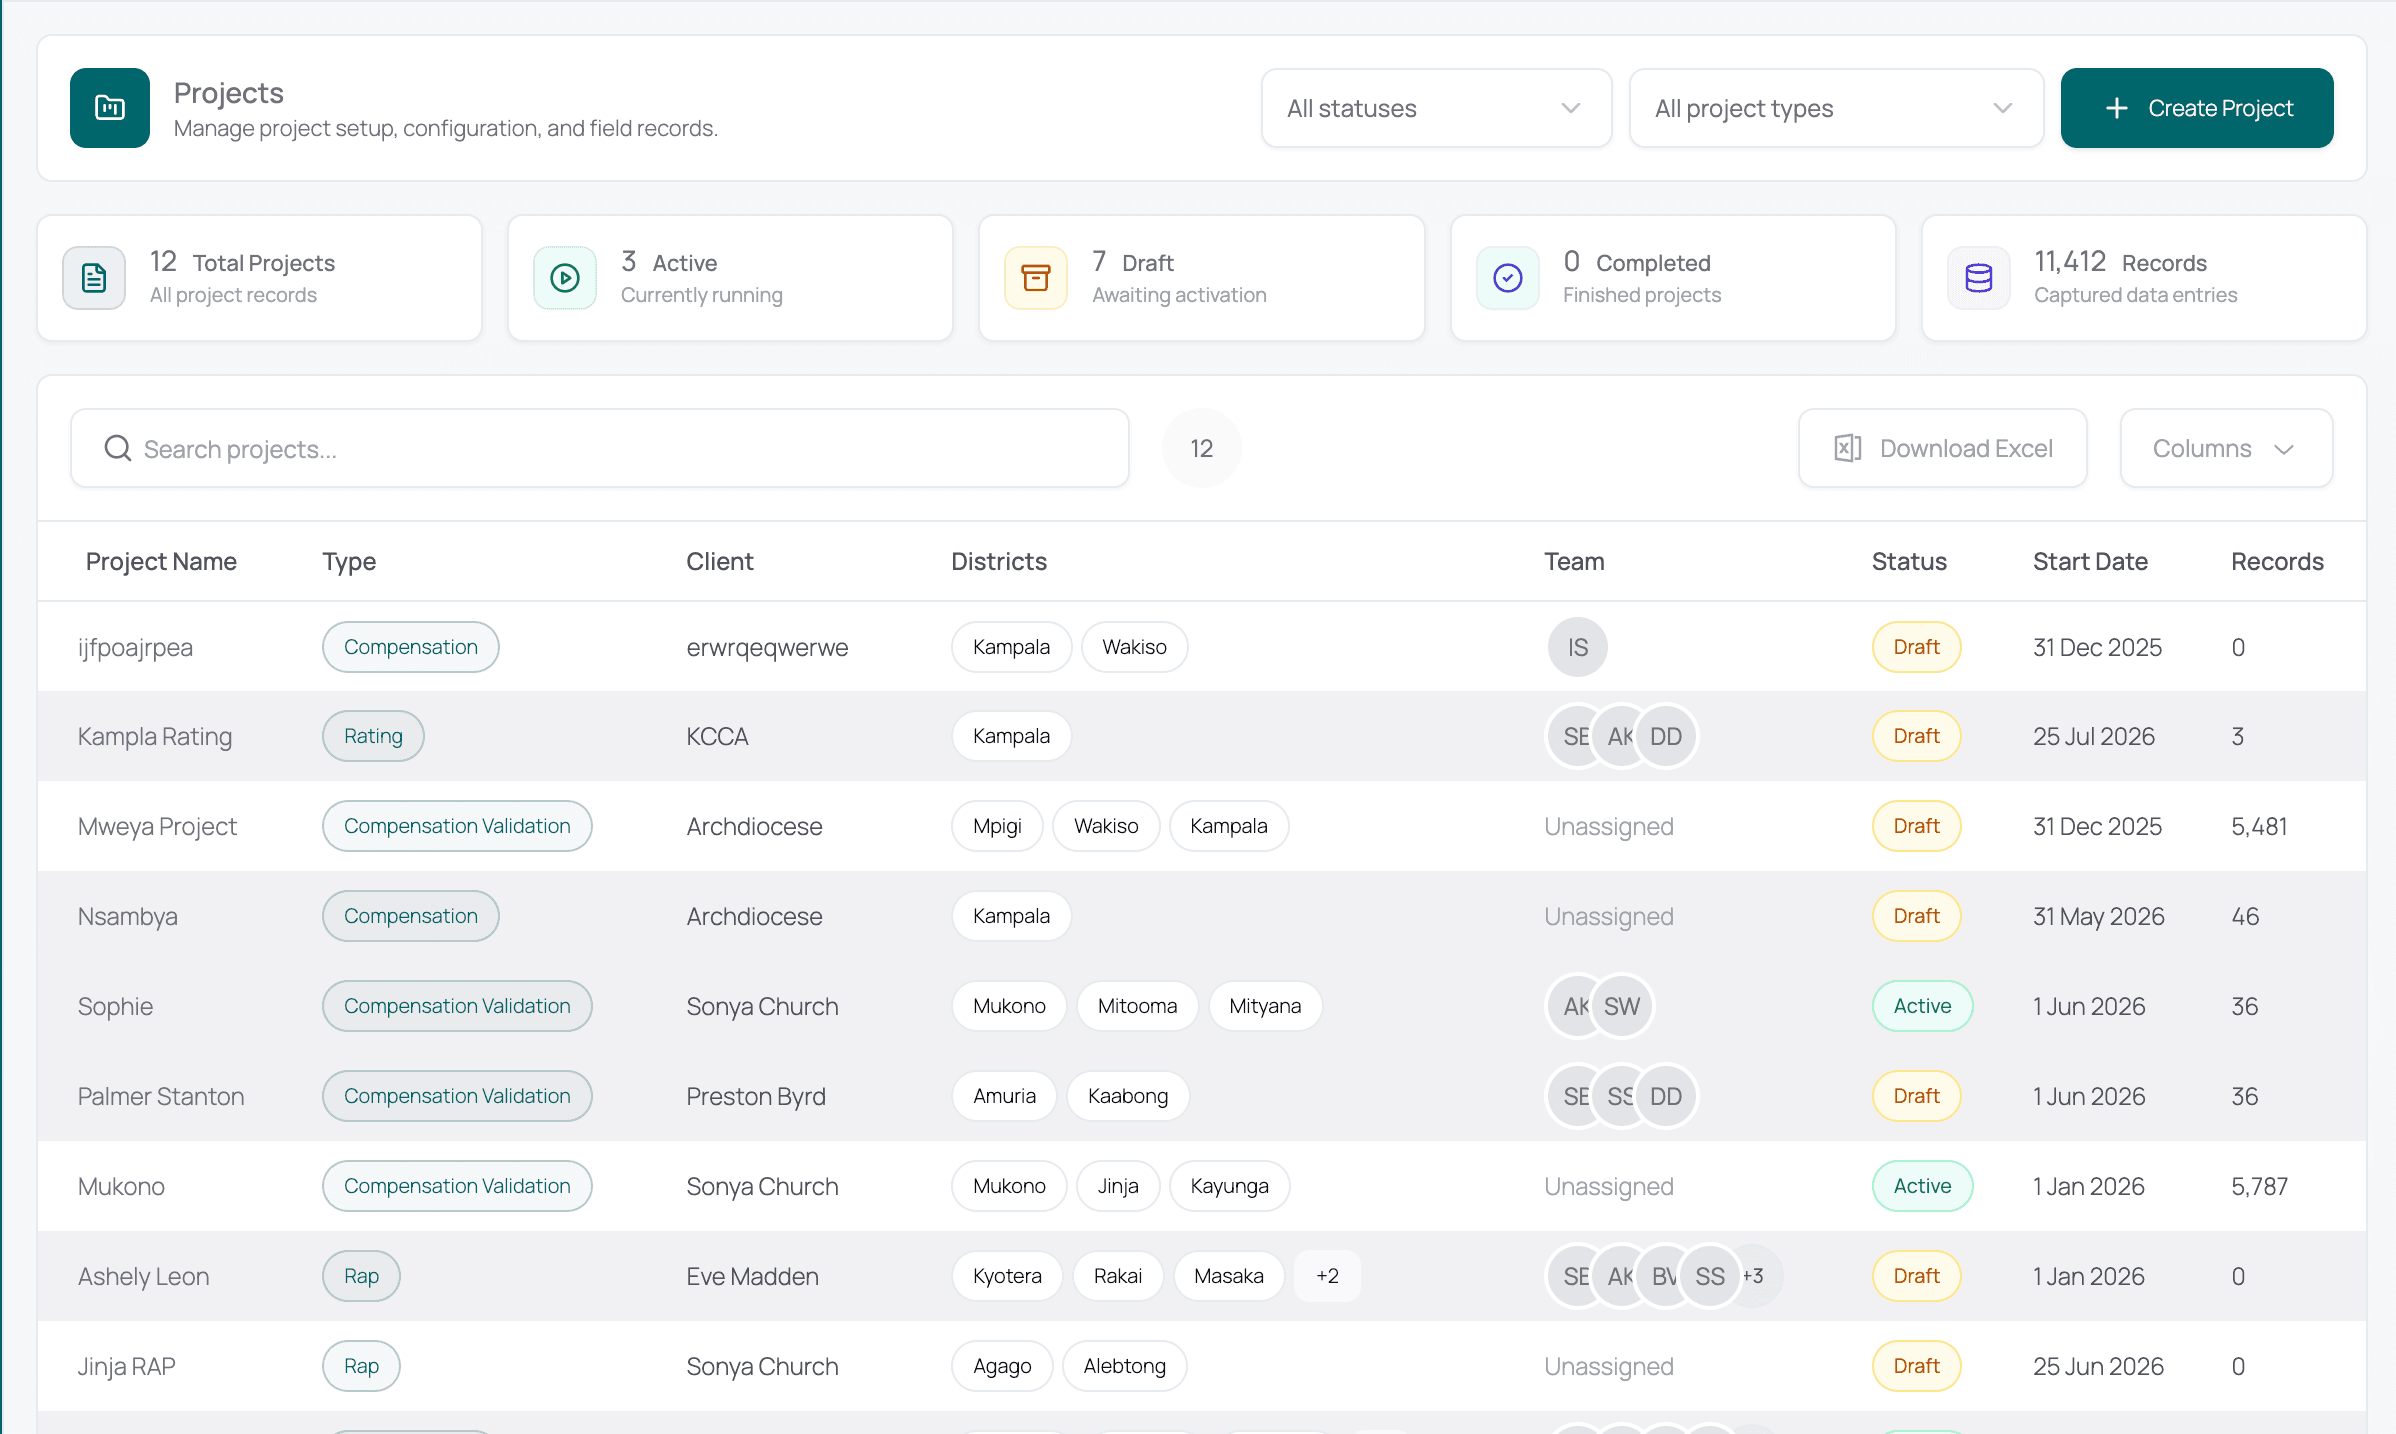Open the Sophie project
The height and width of the screenshot is (1434, 2396).
click(x=115, y=1006)
